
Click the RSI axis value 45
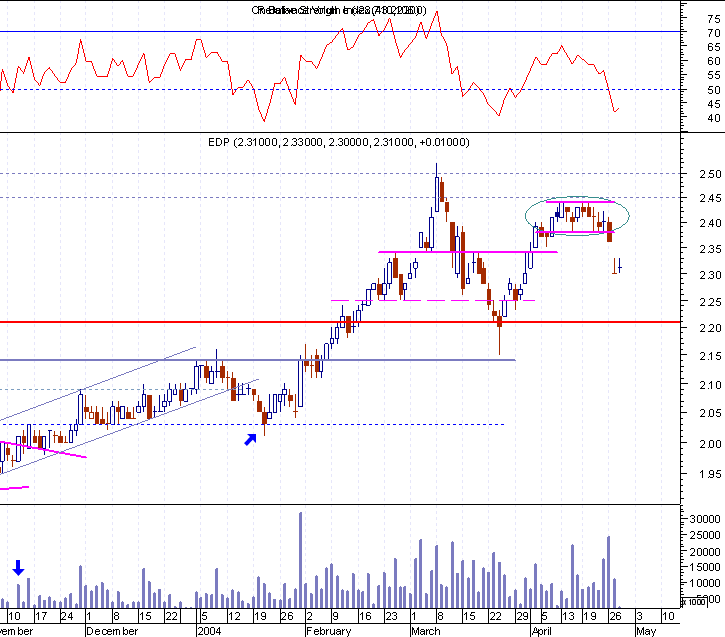point(713,104)
